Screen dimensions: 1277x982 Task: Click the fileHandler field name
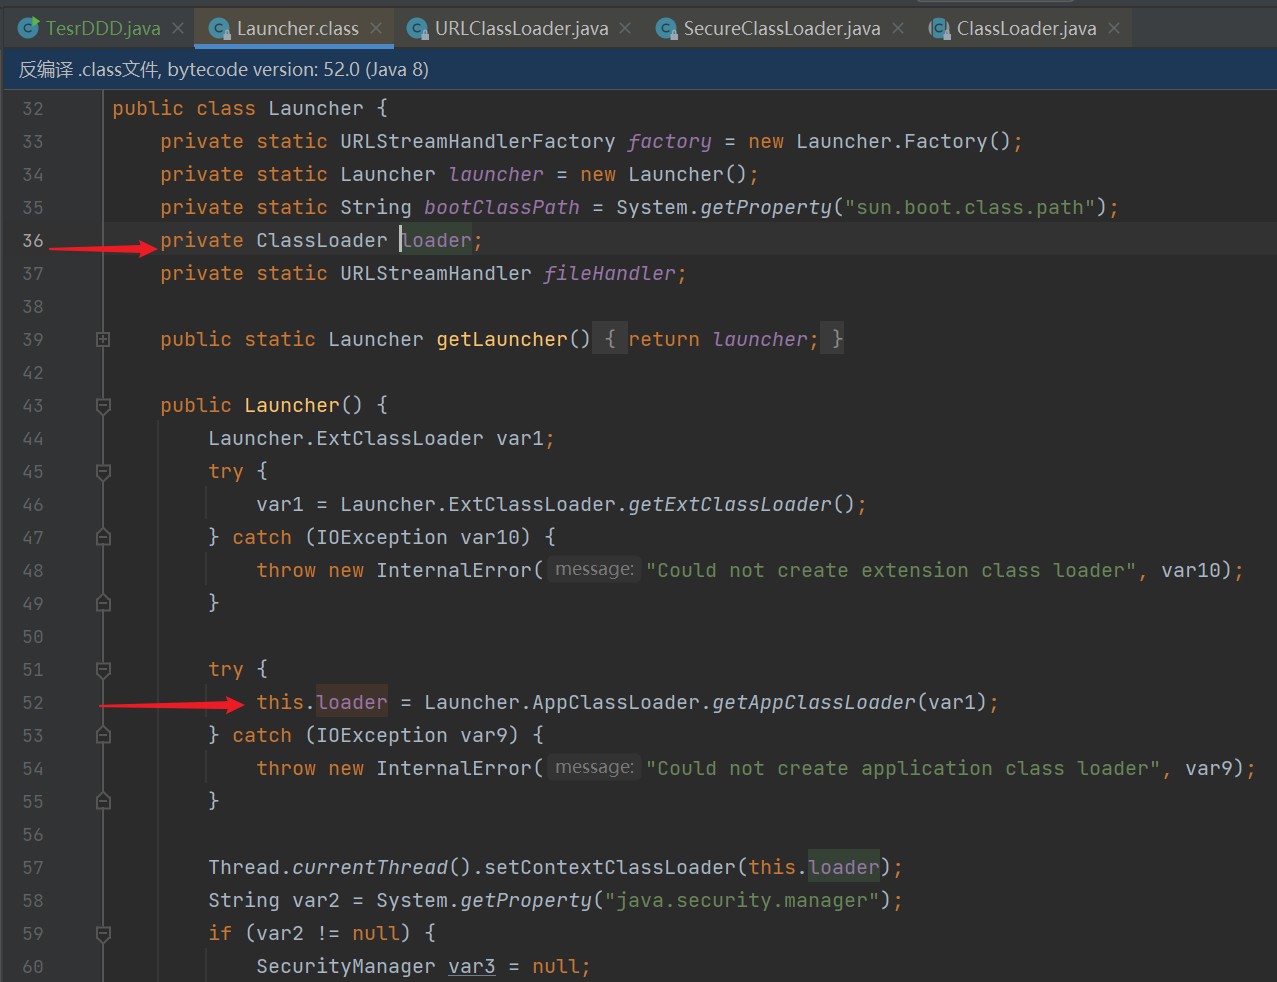tap(610, 273)
